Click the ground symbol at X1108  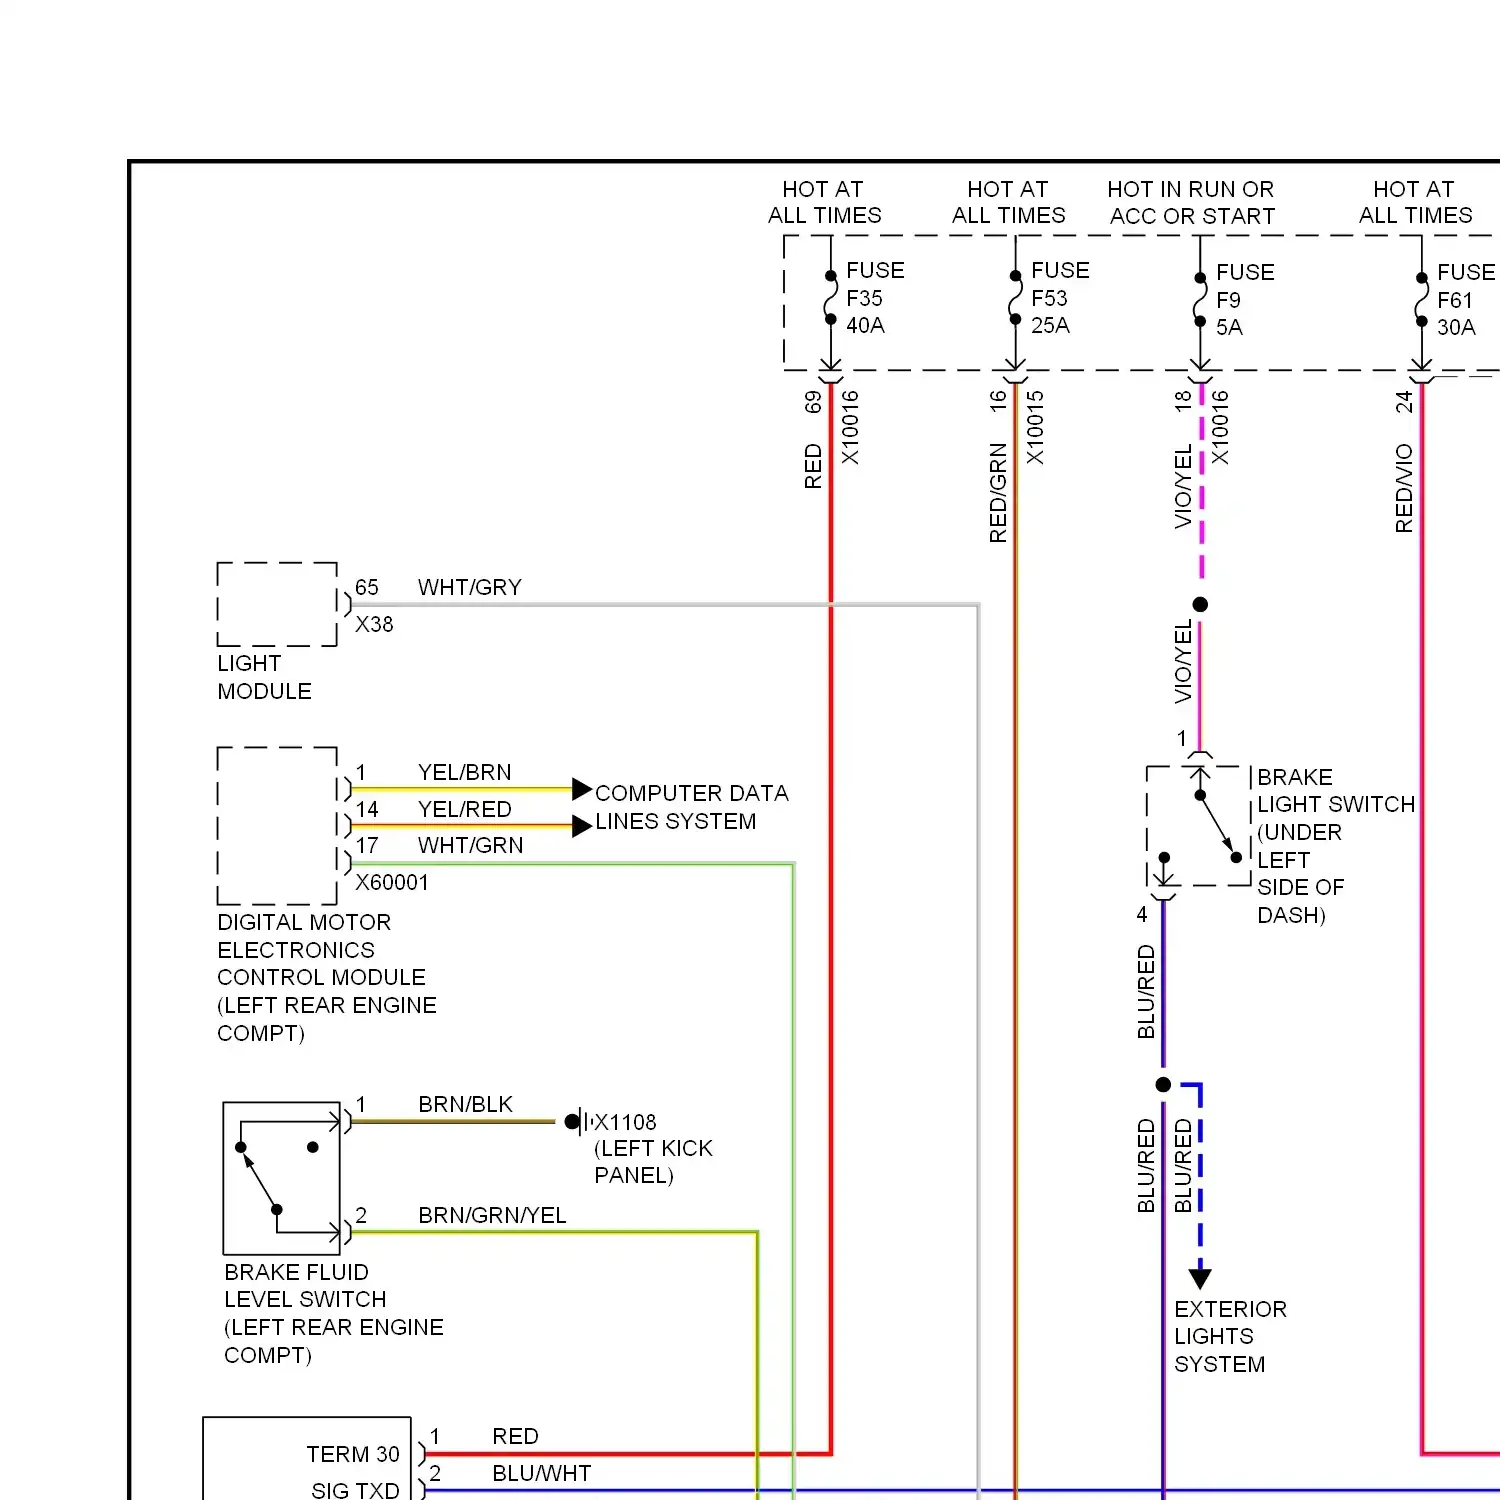(581, 1122)
